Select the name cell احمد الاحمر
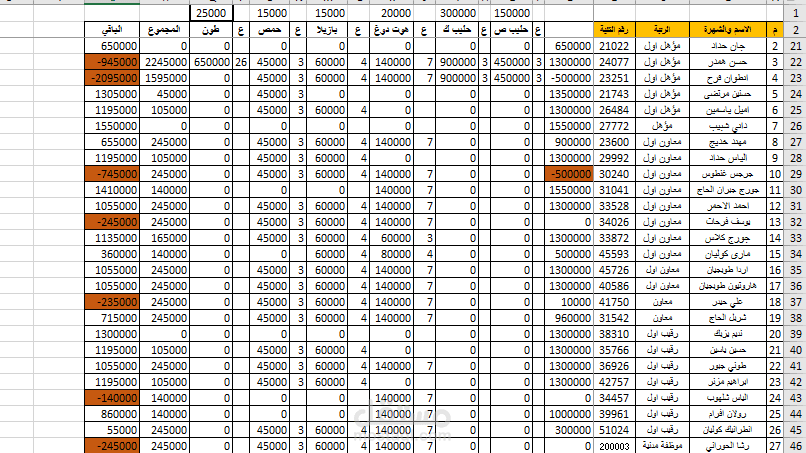Image resolution: width=806 pixels, height=453 pixels. tap(727, 206)
